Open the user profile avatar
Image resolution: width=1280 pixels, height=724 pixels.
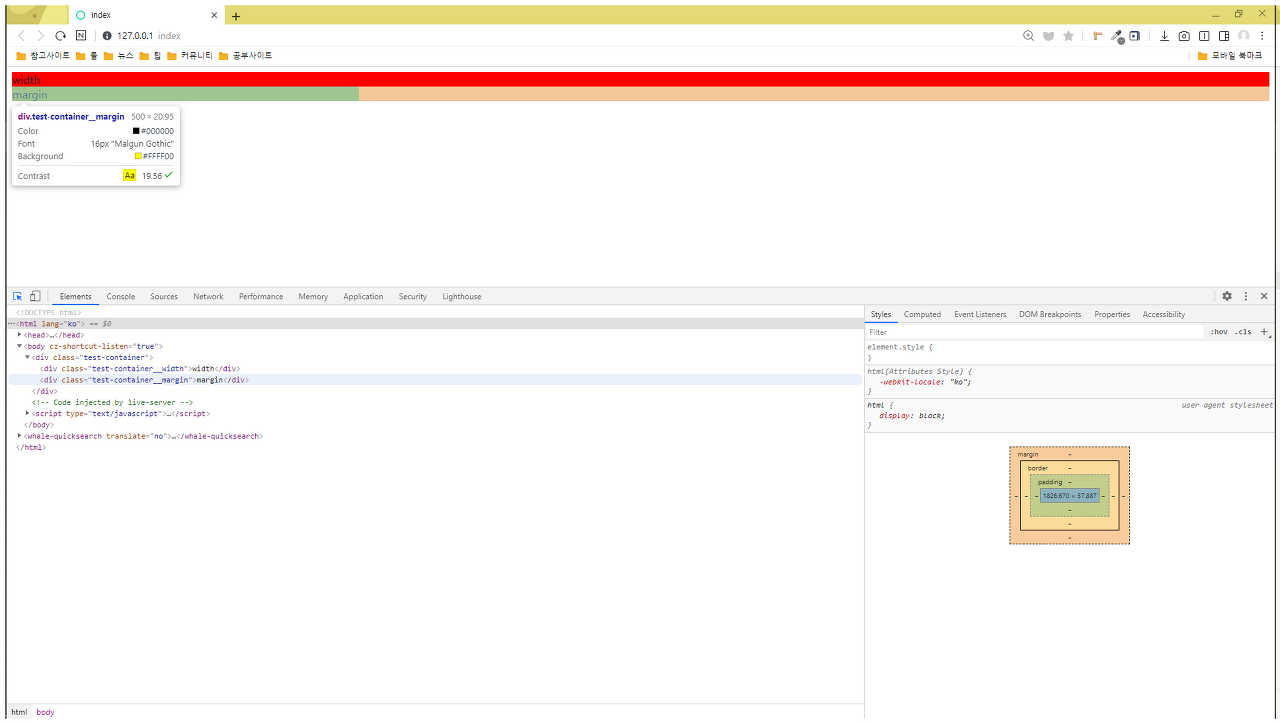1244,36
